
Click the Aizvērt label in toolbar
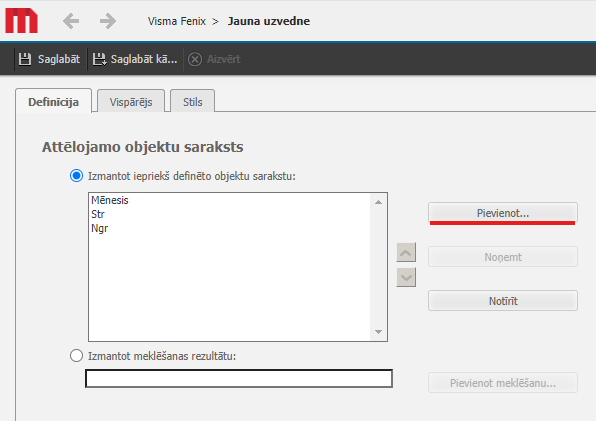[224, 59]
